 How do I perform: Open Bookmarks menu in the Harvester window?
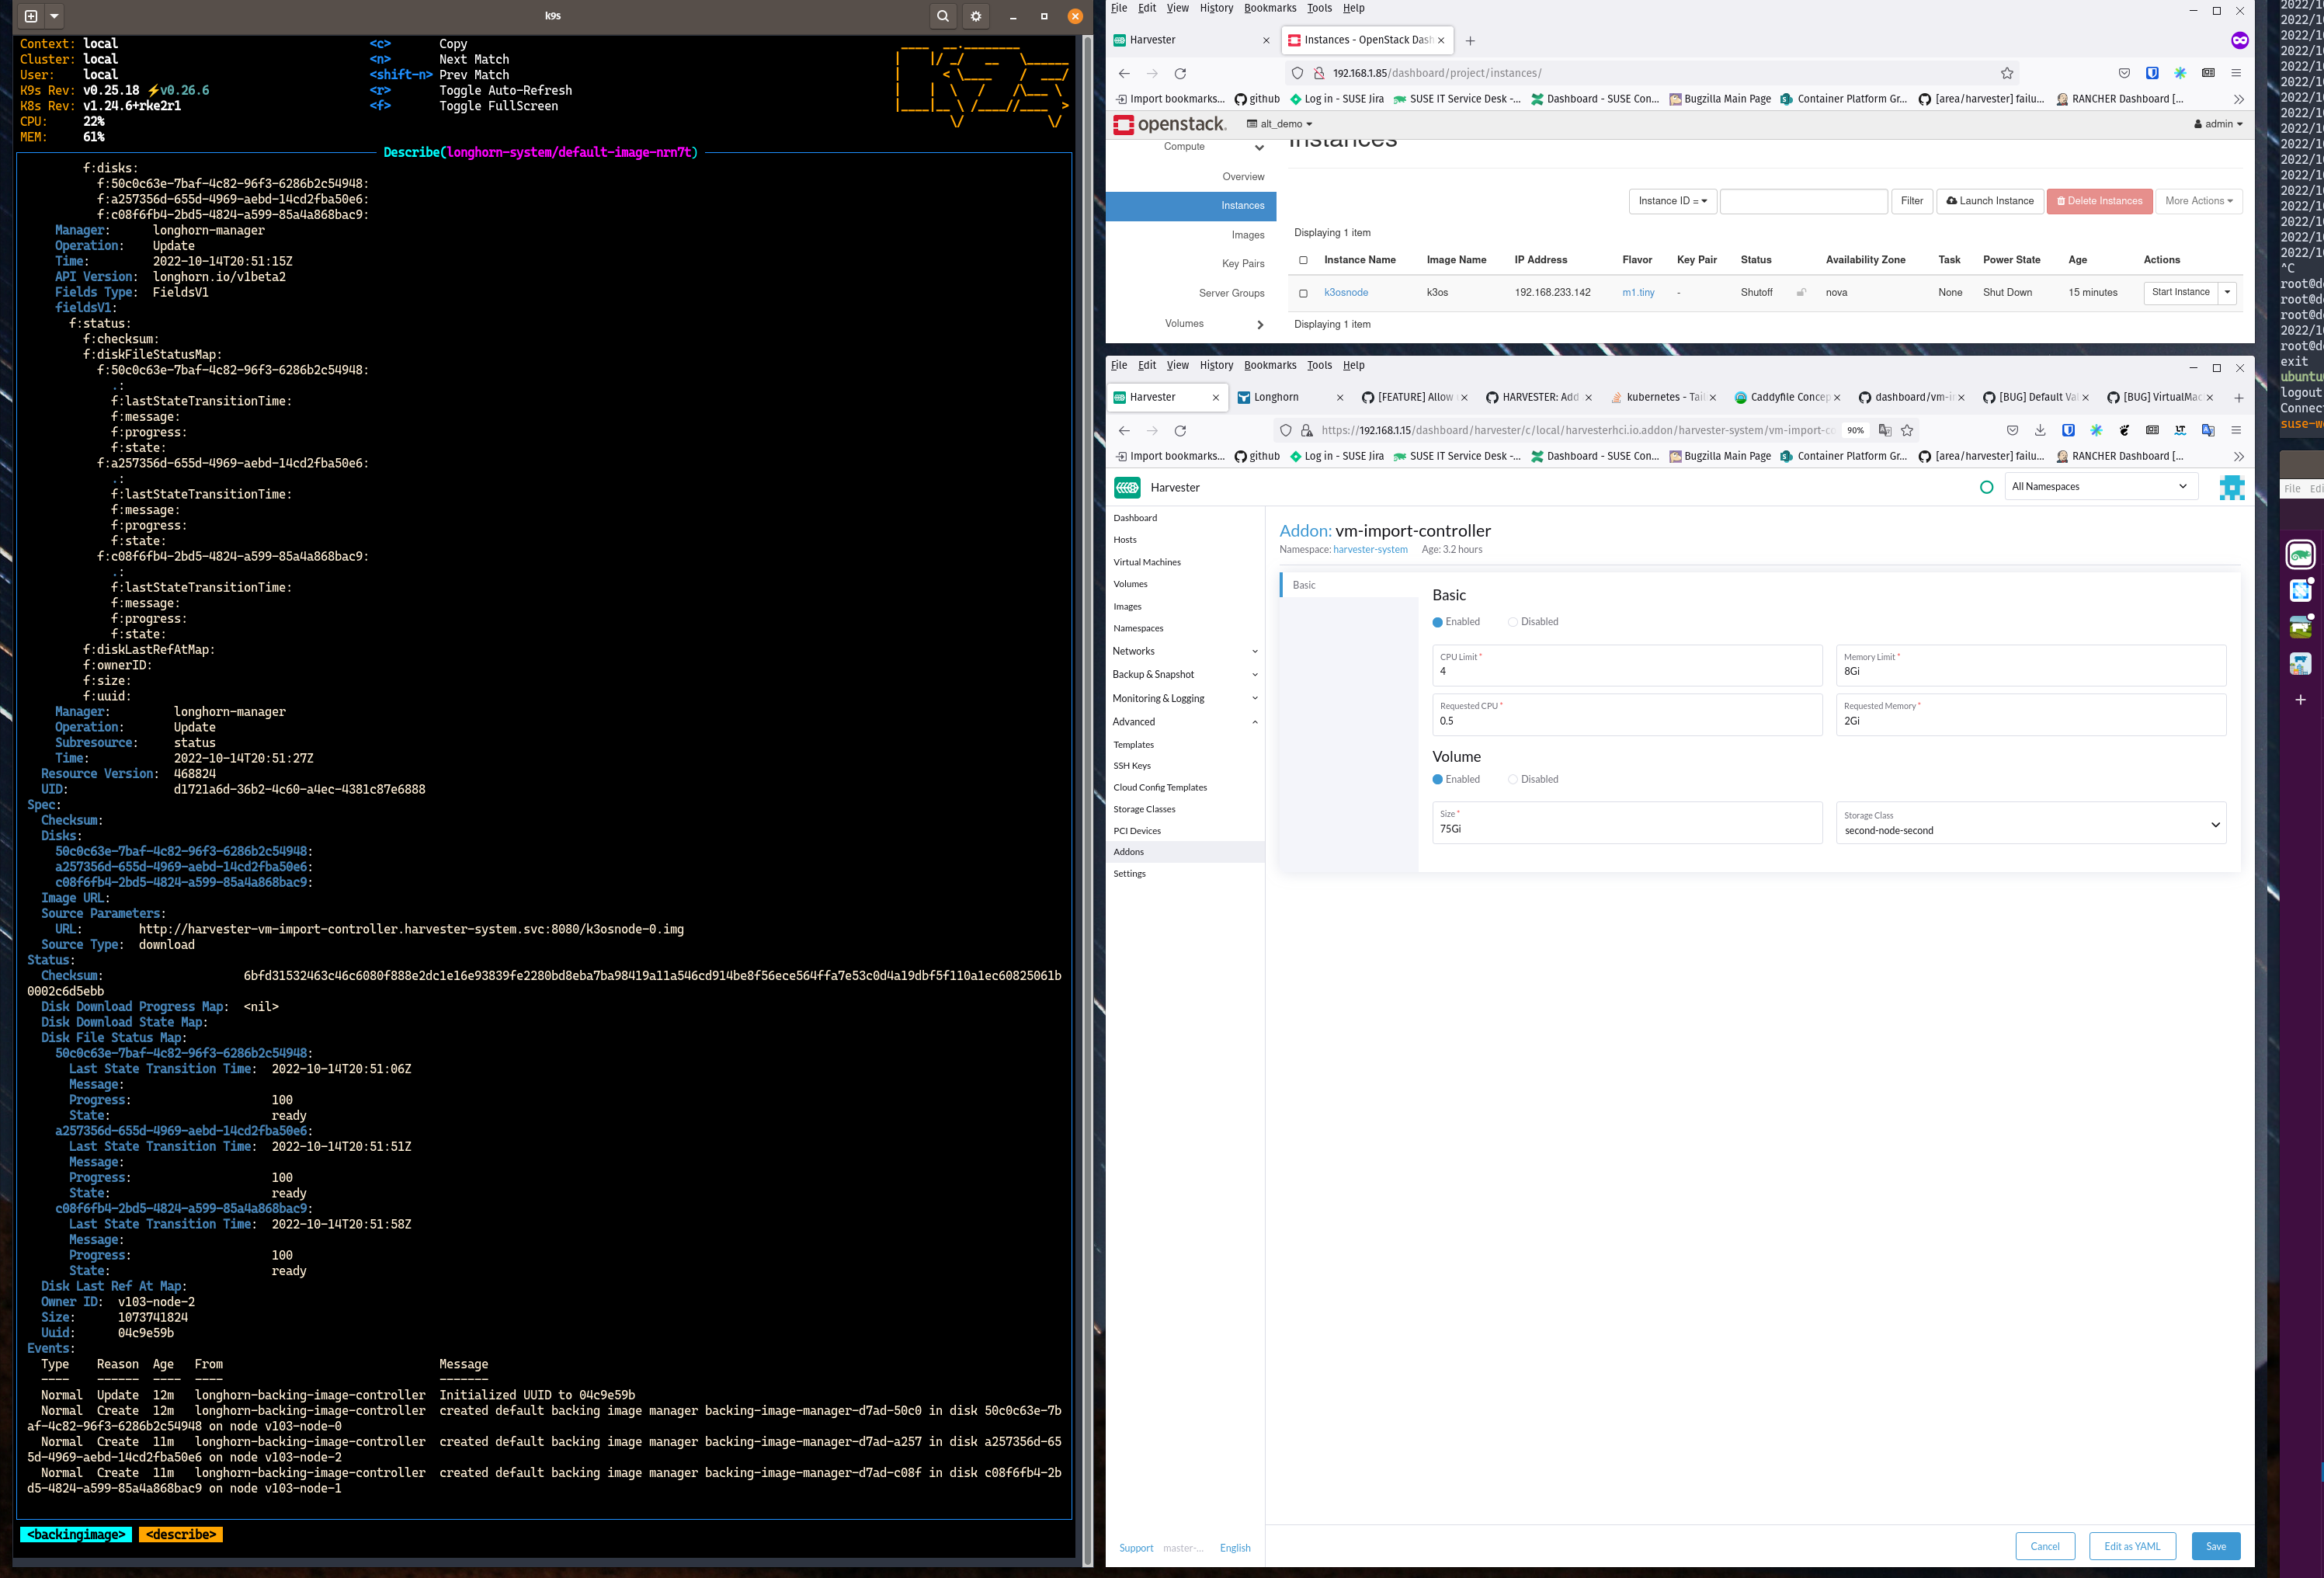click(x=1269, y=365)
